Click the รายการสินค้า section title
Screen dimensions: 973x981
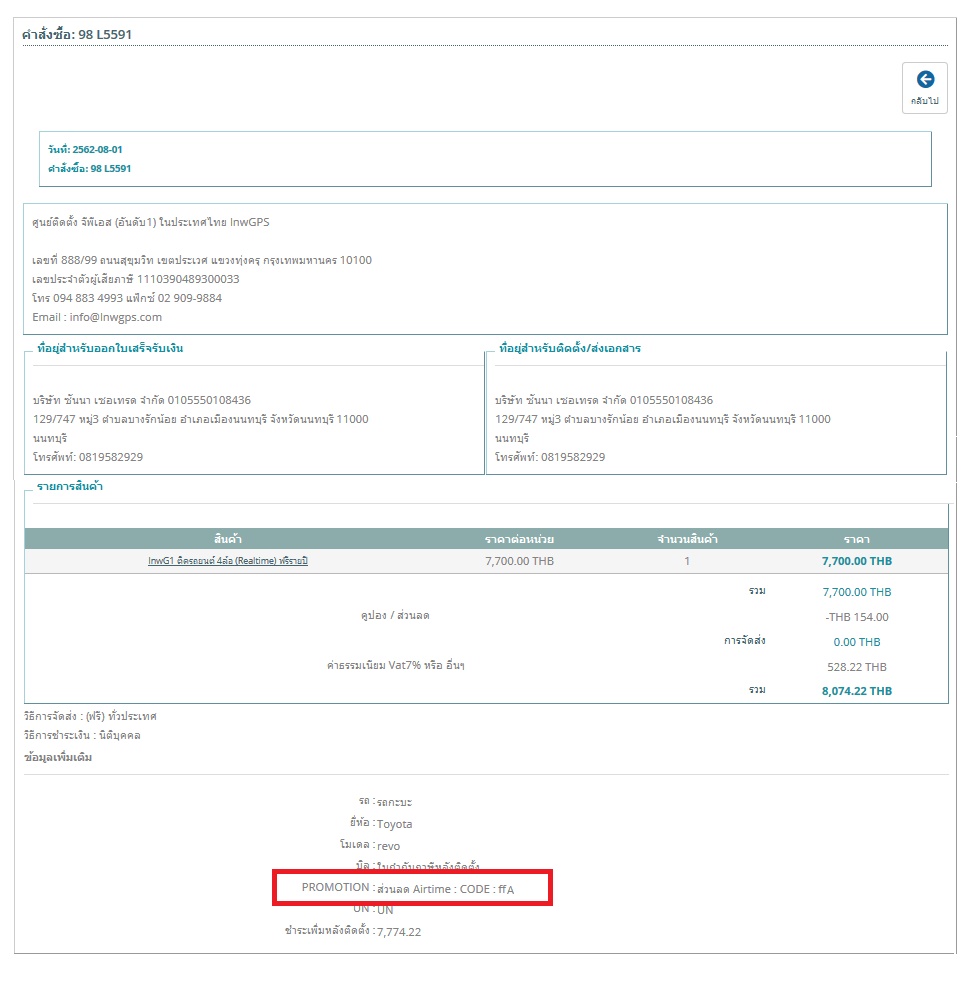click(x=69, y=486)
